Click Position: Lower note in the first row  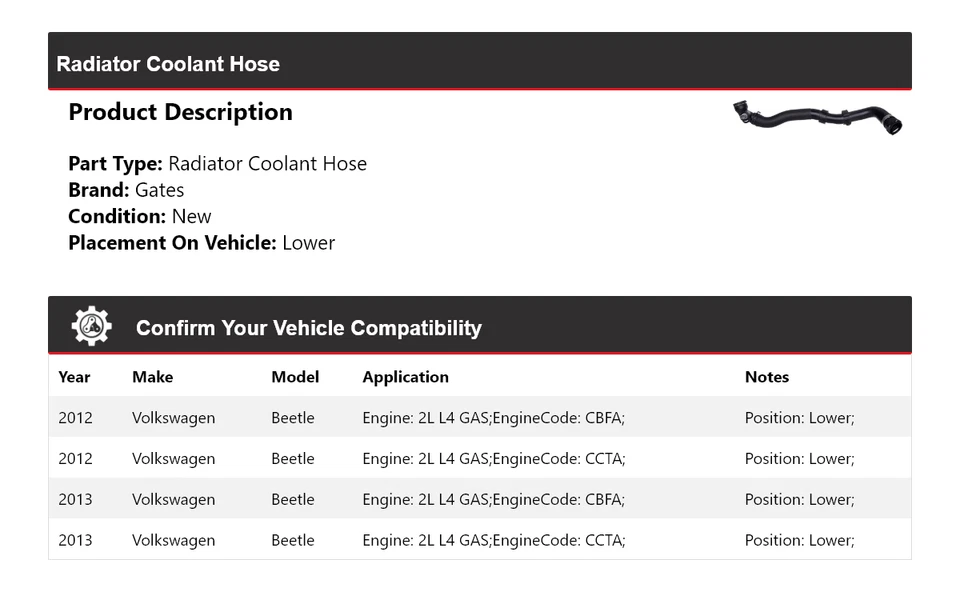pyautogui.click(x=799, y=418)
